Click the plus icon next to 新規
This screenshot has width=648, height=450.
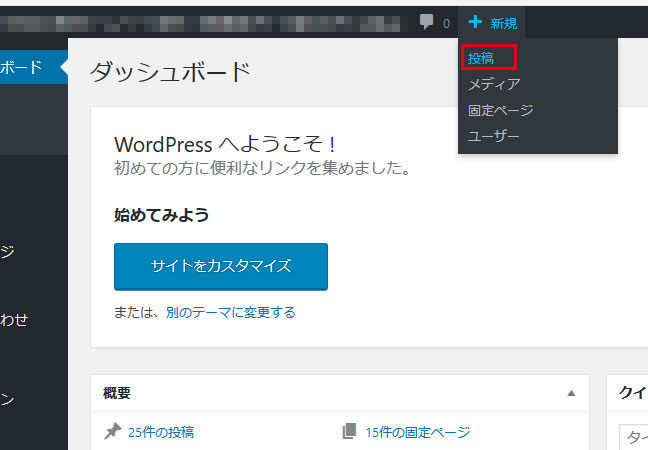click(475, 22)
